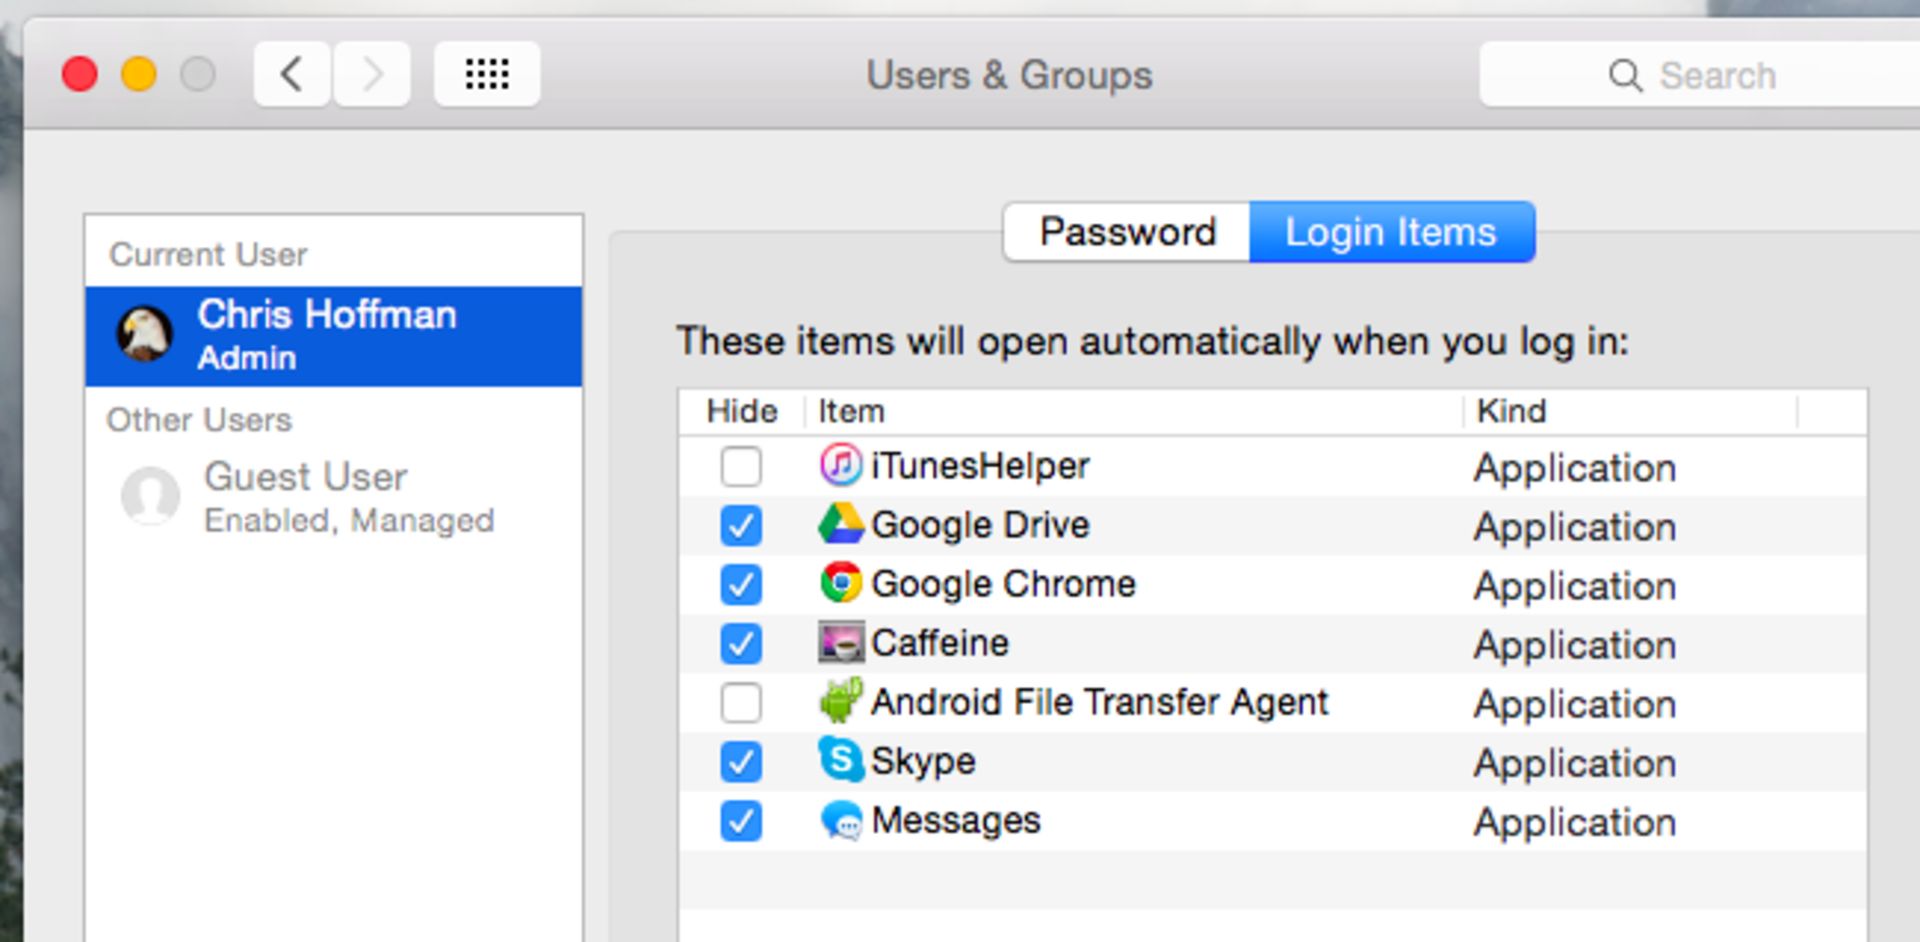Click the Application kind for iTunesHelper
The image size is (1920, 942).
coord(1575,468)
